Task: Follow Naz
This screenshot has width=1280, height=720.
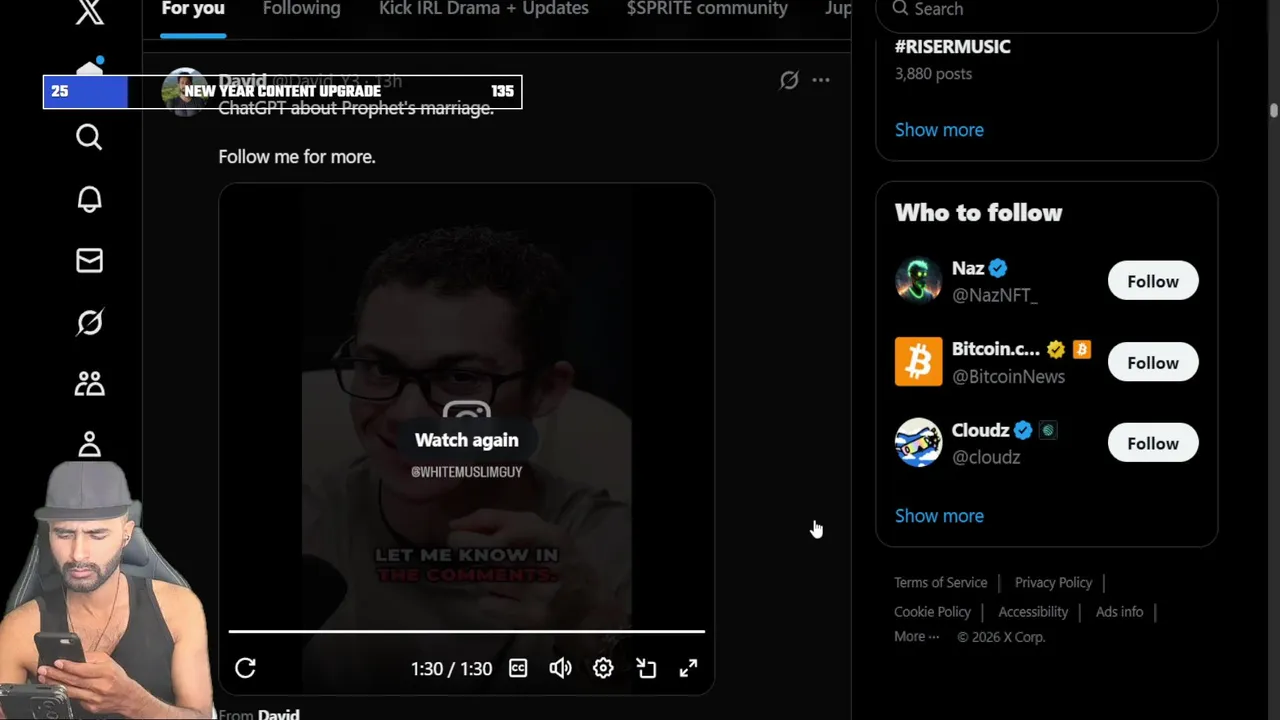Action: click(x=1152, y=281)
